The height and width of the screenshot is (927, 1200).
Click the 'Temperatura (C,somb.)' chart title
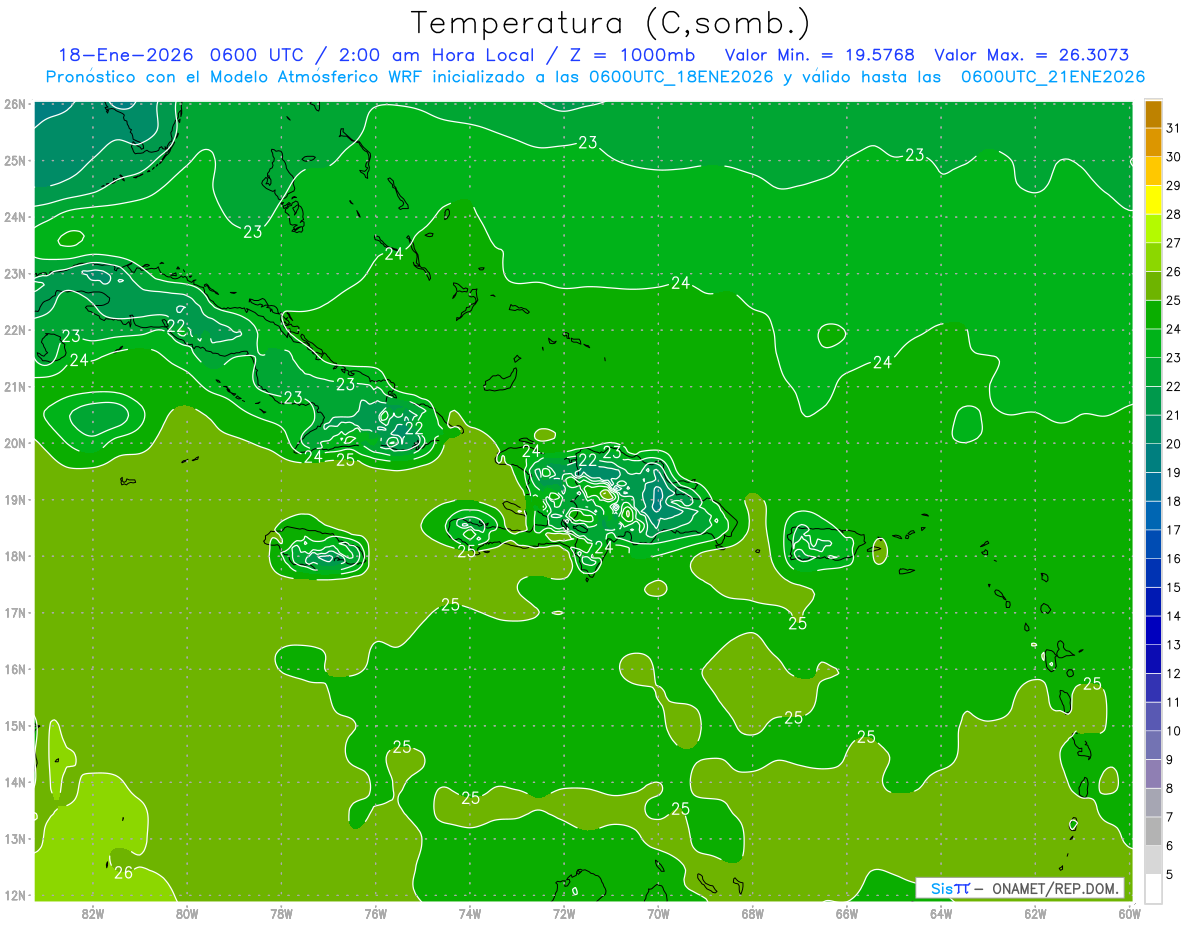pos(611,23)
